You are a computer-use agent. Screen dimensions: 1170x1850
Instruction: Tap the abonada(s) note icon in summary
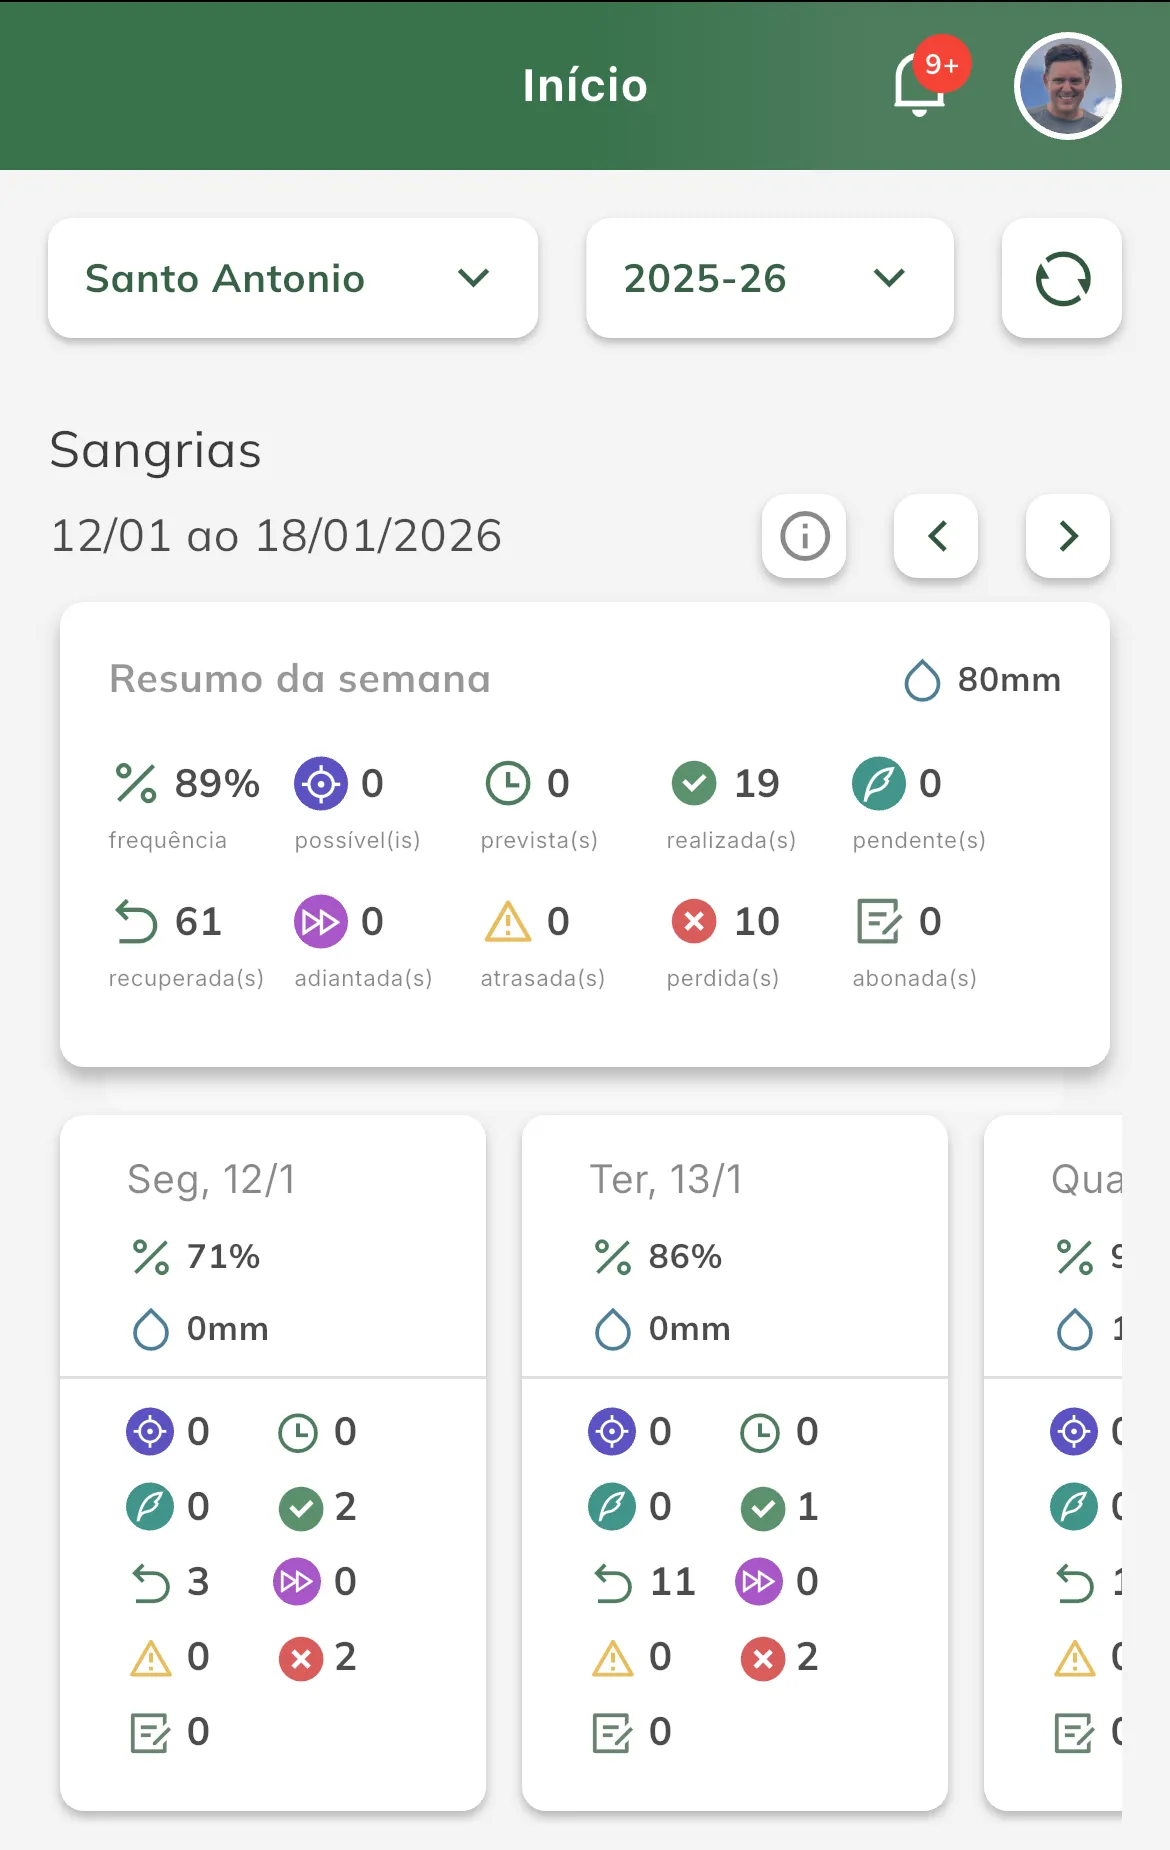878,921
